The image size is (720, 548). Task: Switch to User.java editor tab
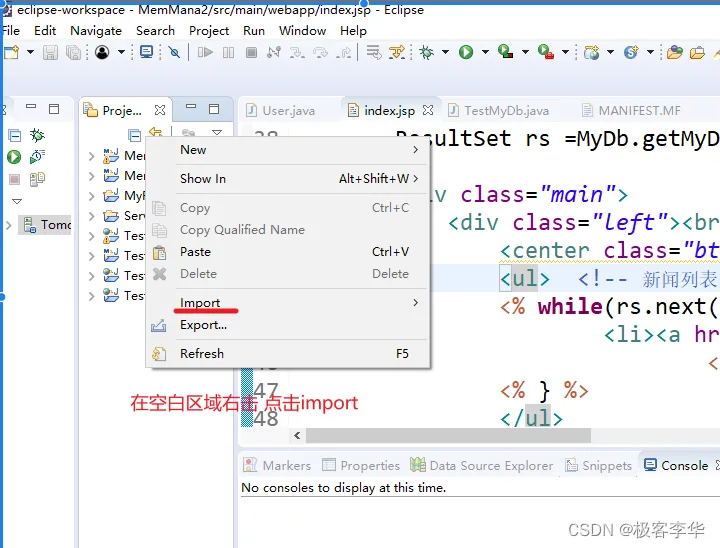[x=281, y=111]
